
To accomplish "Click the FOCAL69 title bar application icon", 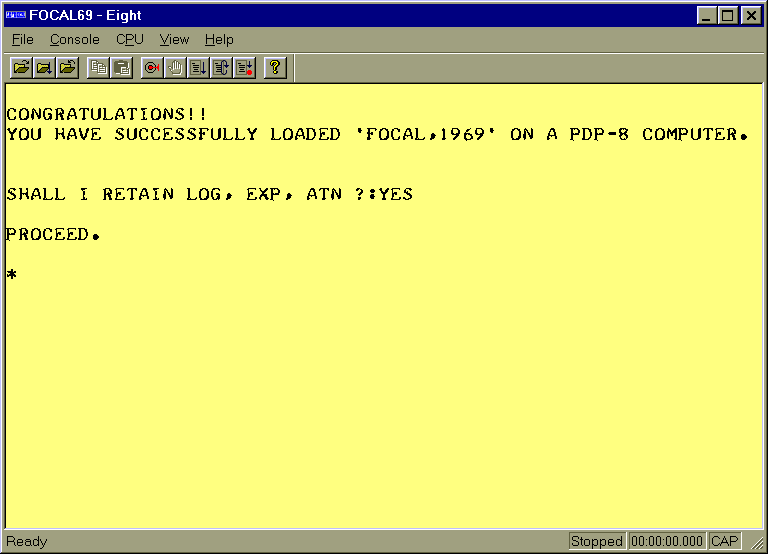I will 15,15.
